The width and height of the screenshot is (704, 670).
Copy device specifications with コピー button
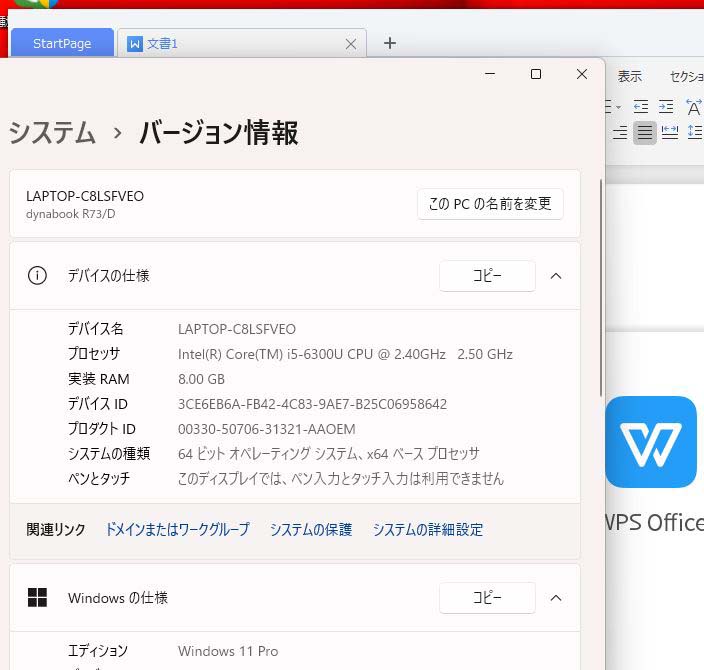click(x=487, y=276)
